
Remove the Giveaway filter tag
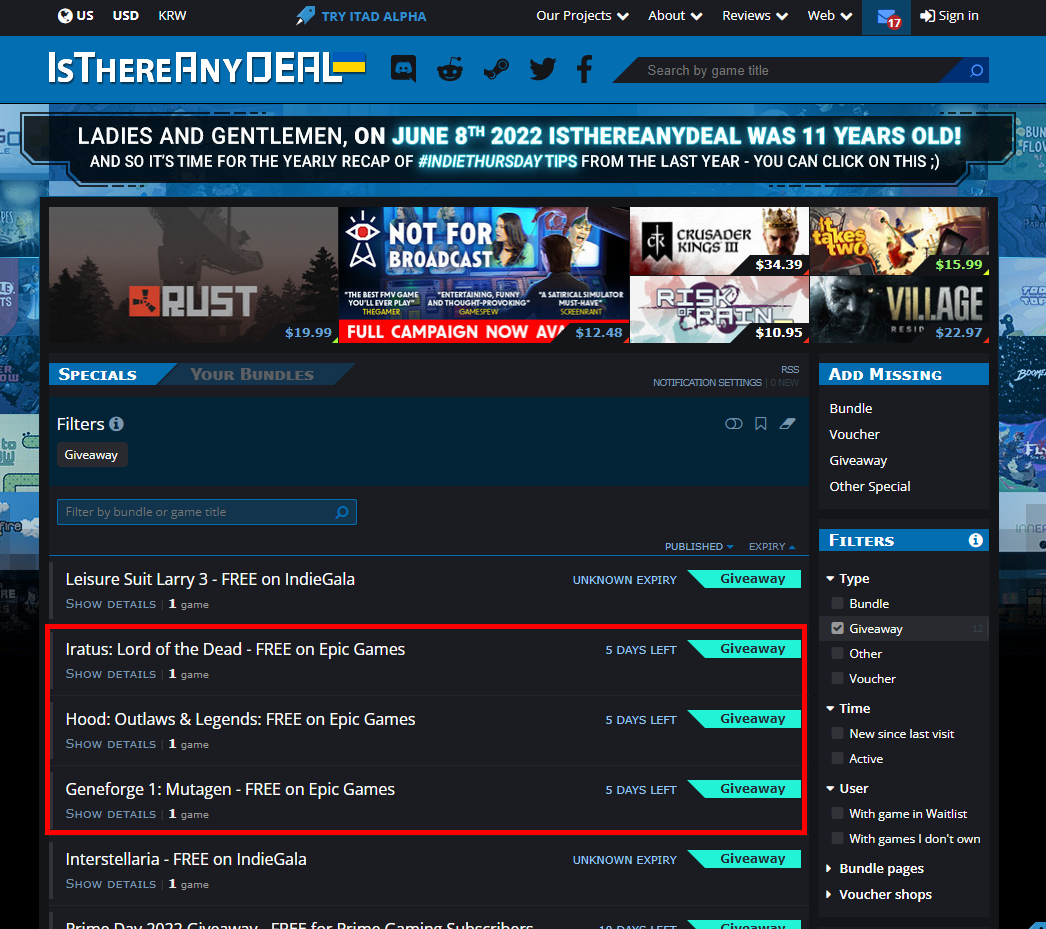click(91, 455)
